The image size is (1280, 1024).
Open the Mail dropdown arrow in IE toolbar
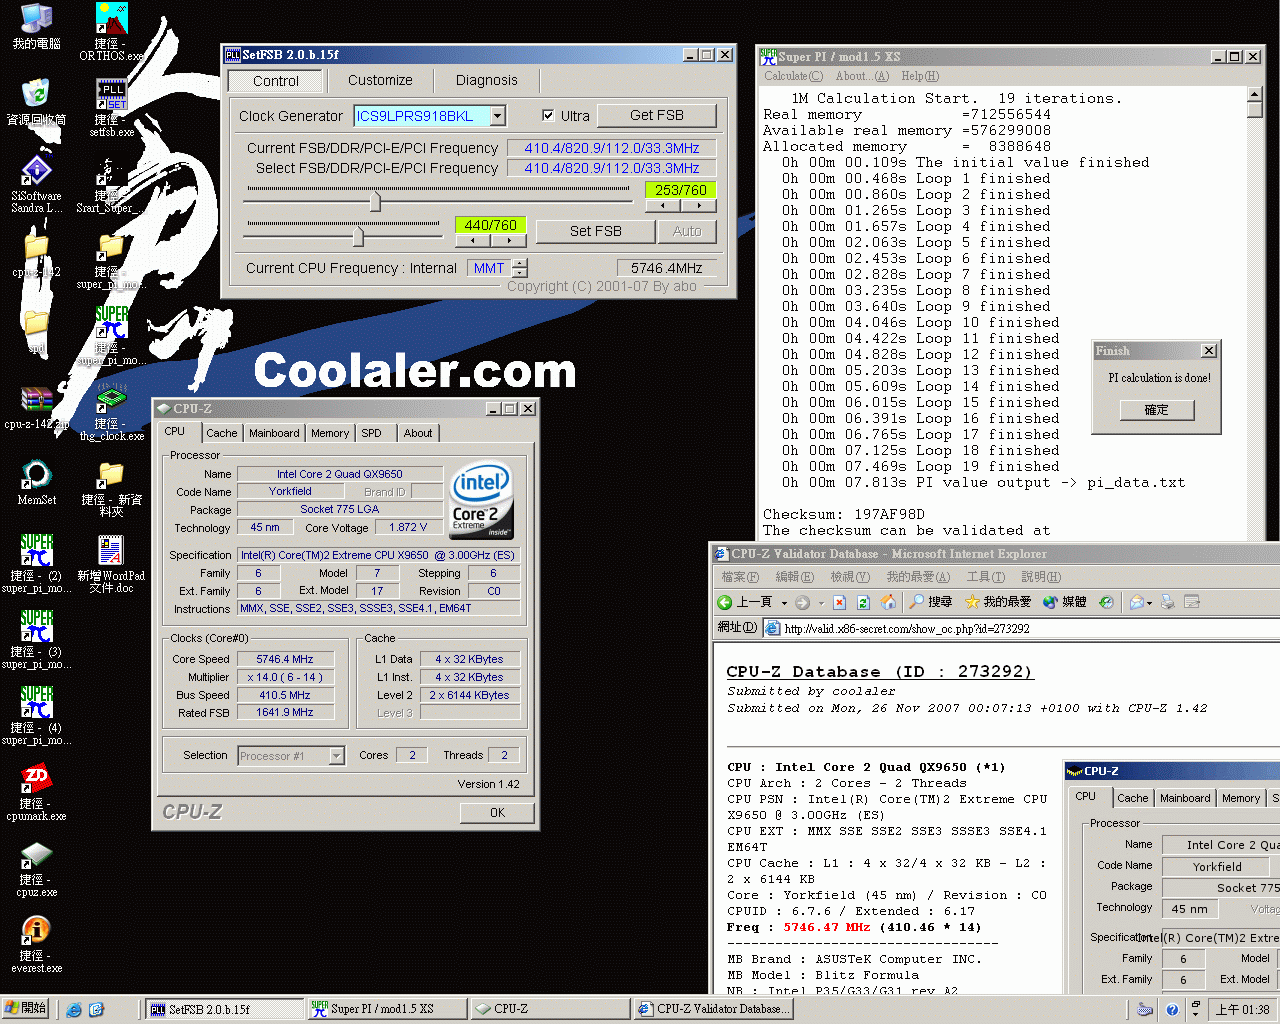pos(1150,603)
